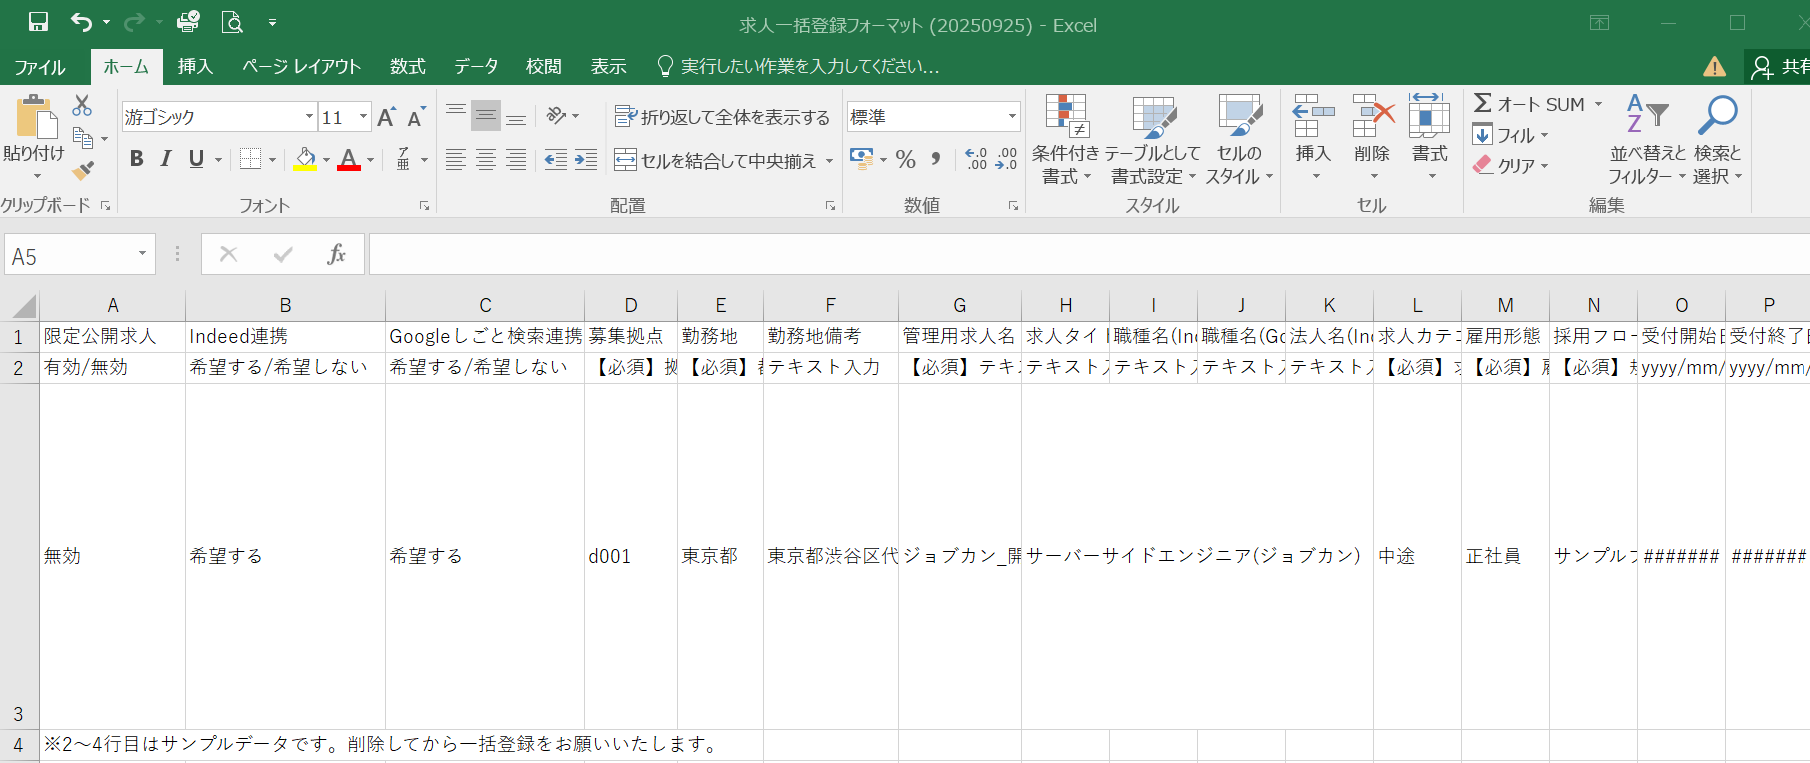1810x763 pixels.
Task: Click the percent style icon
Action: (x=906, y=160)
